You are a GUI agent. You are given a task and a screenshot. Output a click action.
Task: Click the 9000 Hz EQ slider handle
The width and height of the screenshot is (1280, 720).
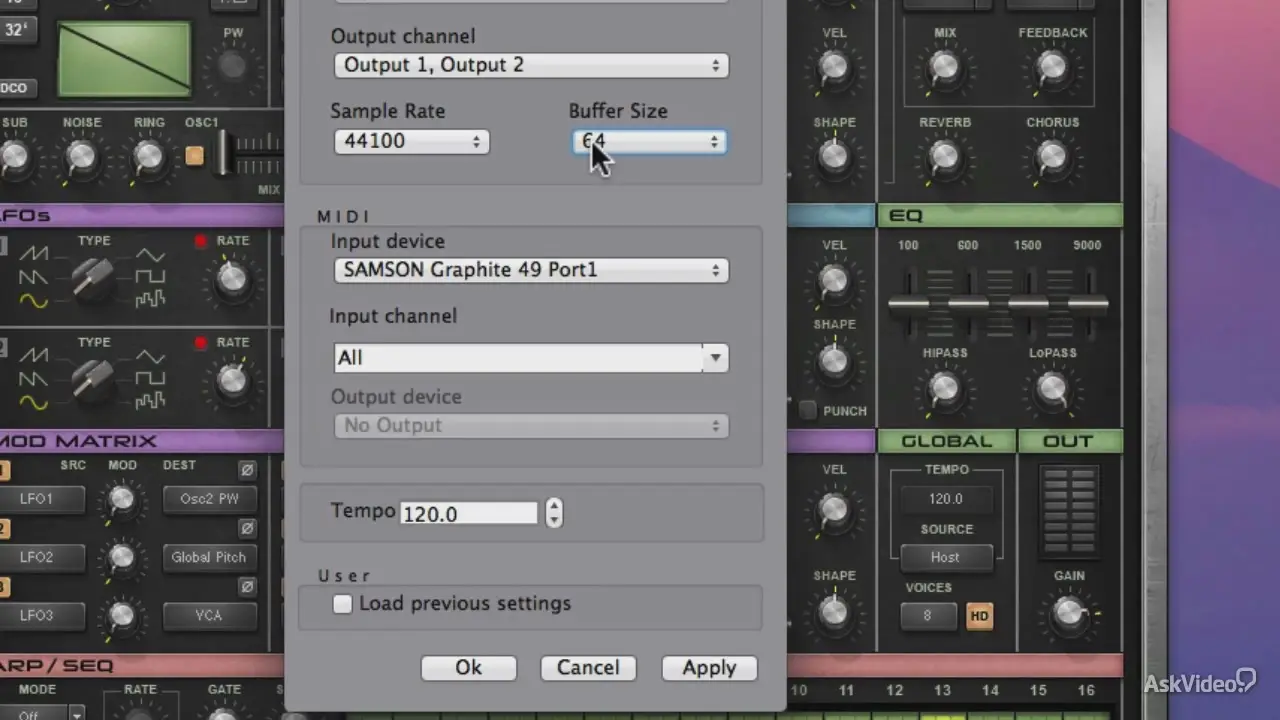tap(1087, 303)
